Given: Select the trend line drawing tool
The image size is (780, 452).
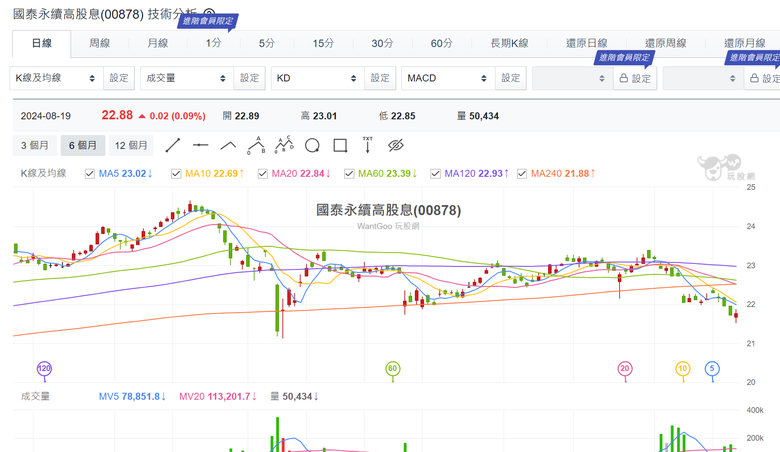Looking at the screenshot, I should coord(173,145).
